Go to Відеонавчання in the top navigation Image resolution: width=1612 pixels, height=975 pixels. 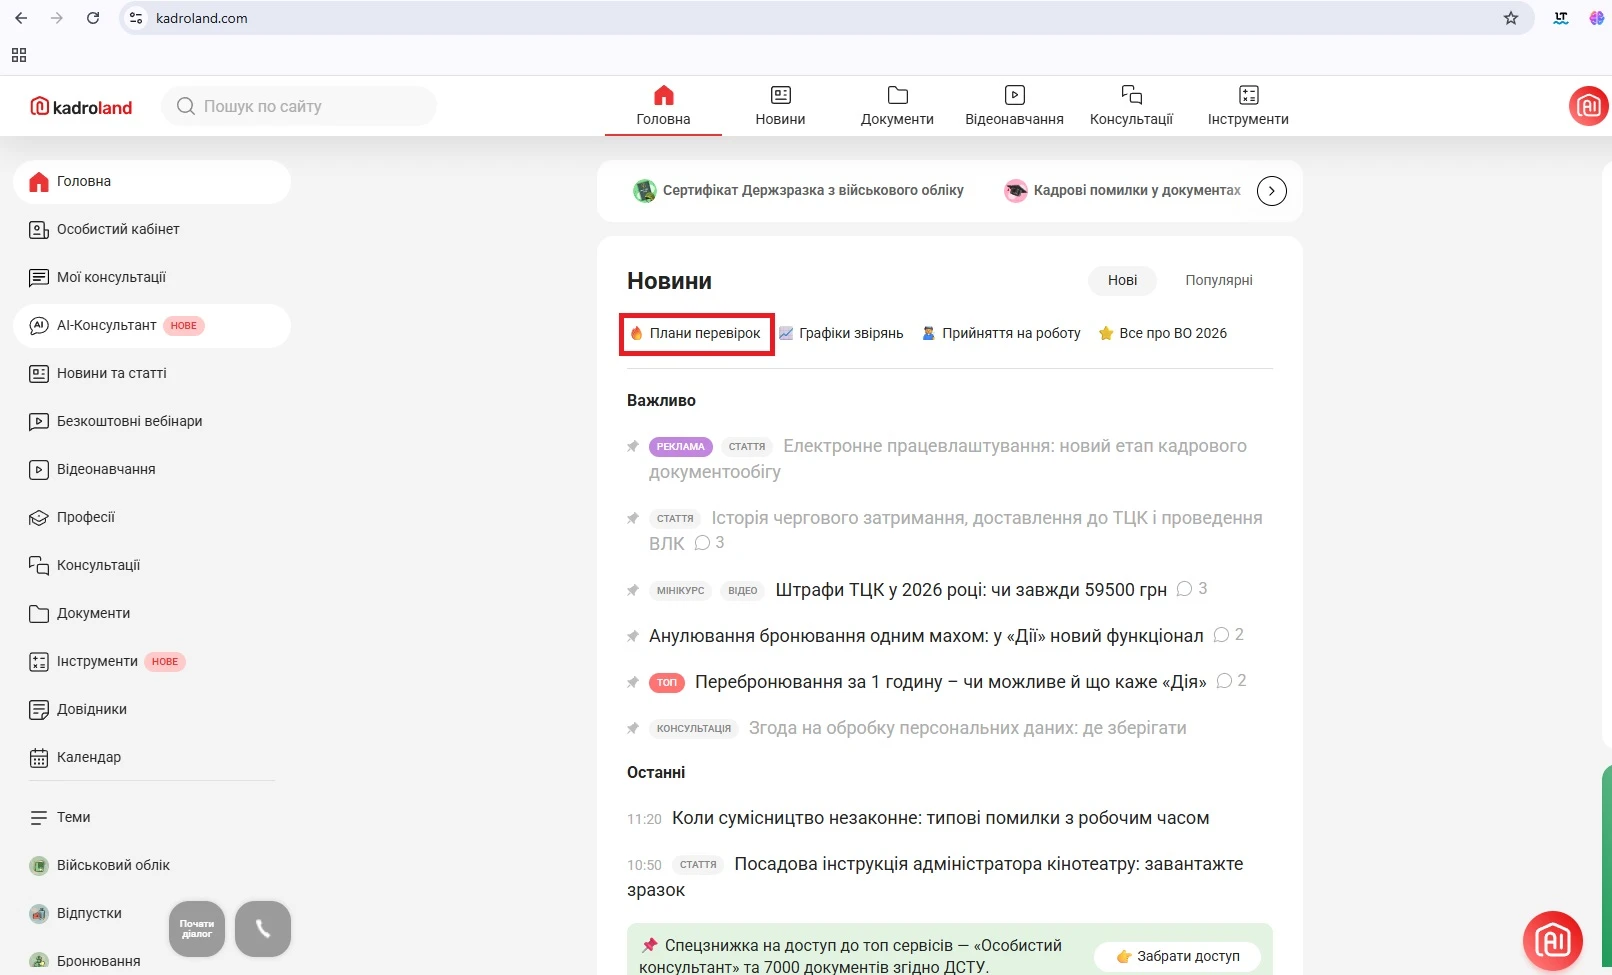click(1014, 106)
